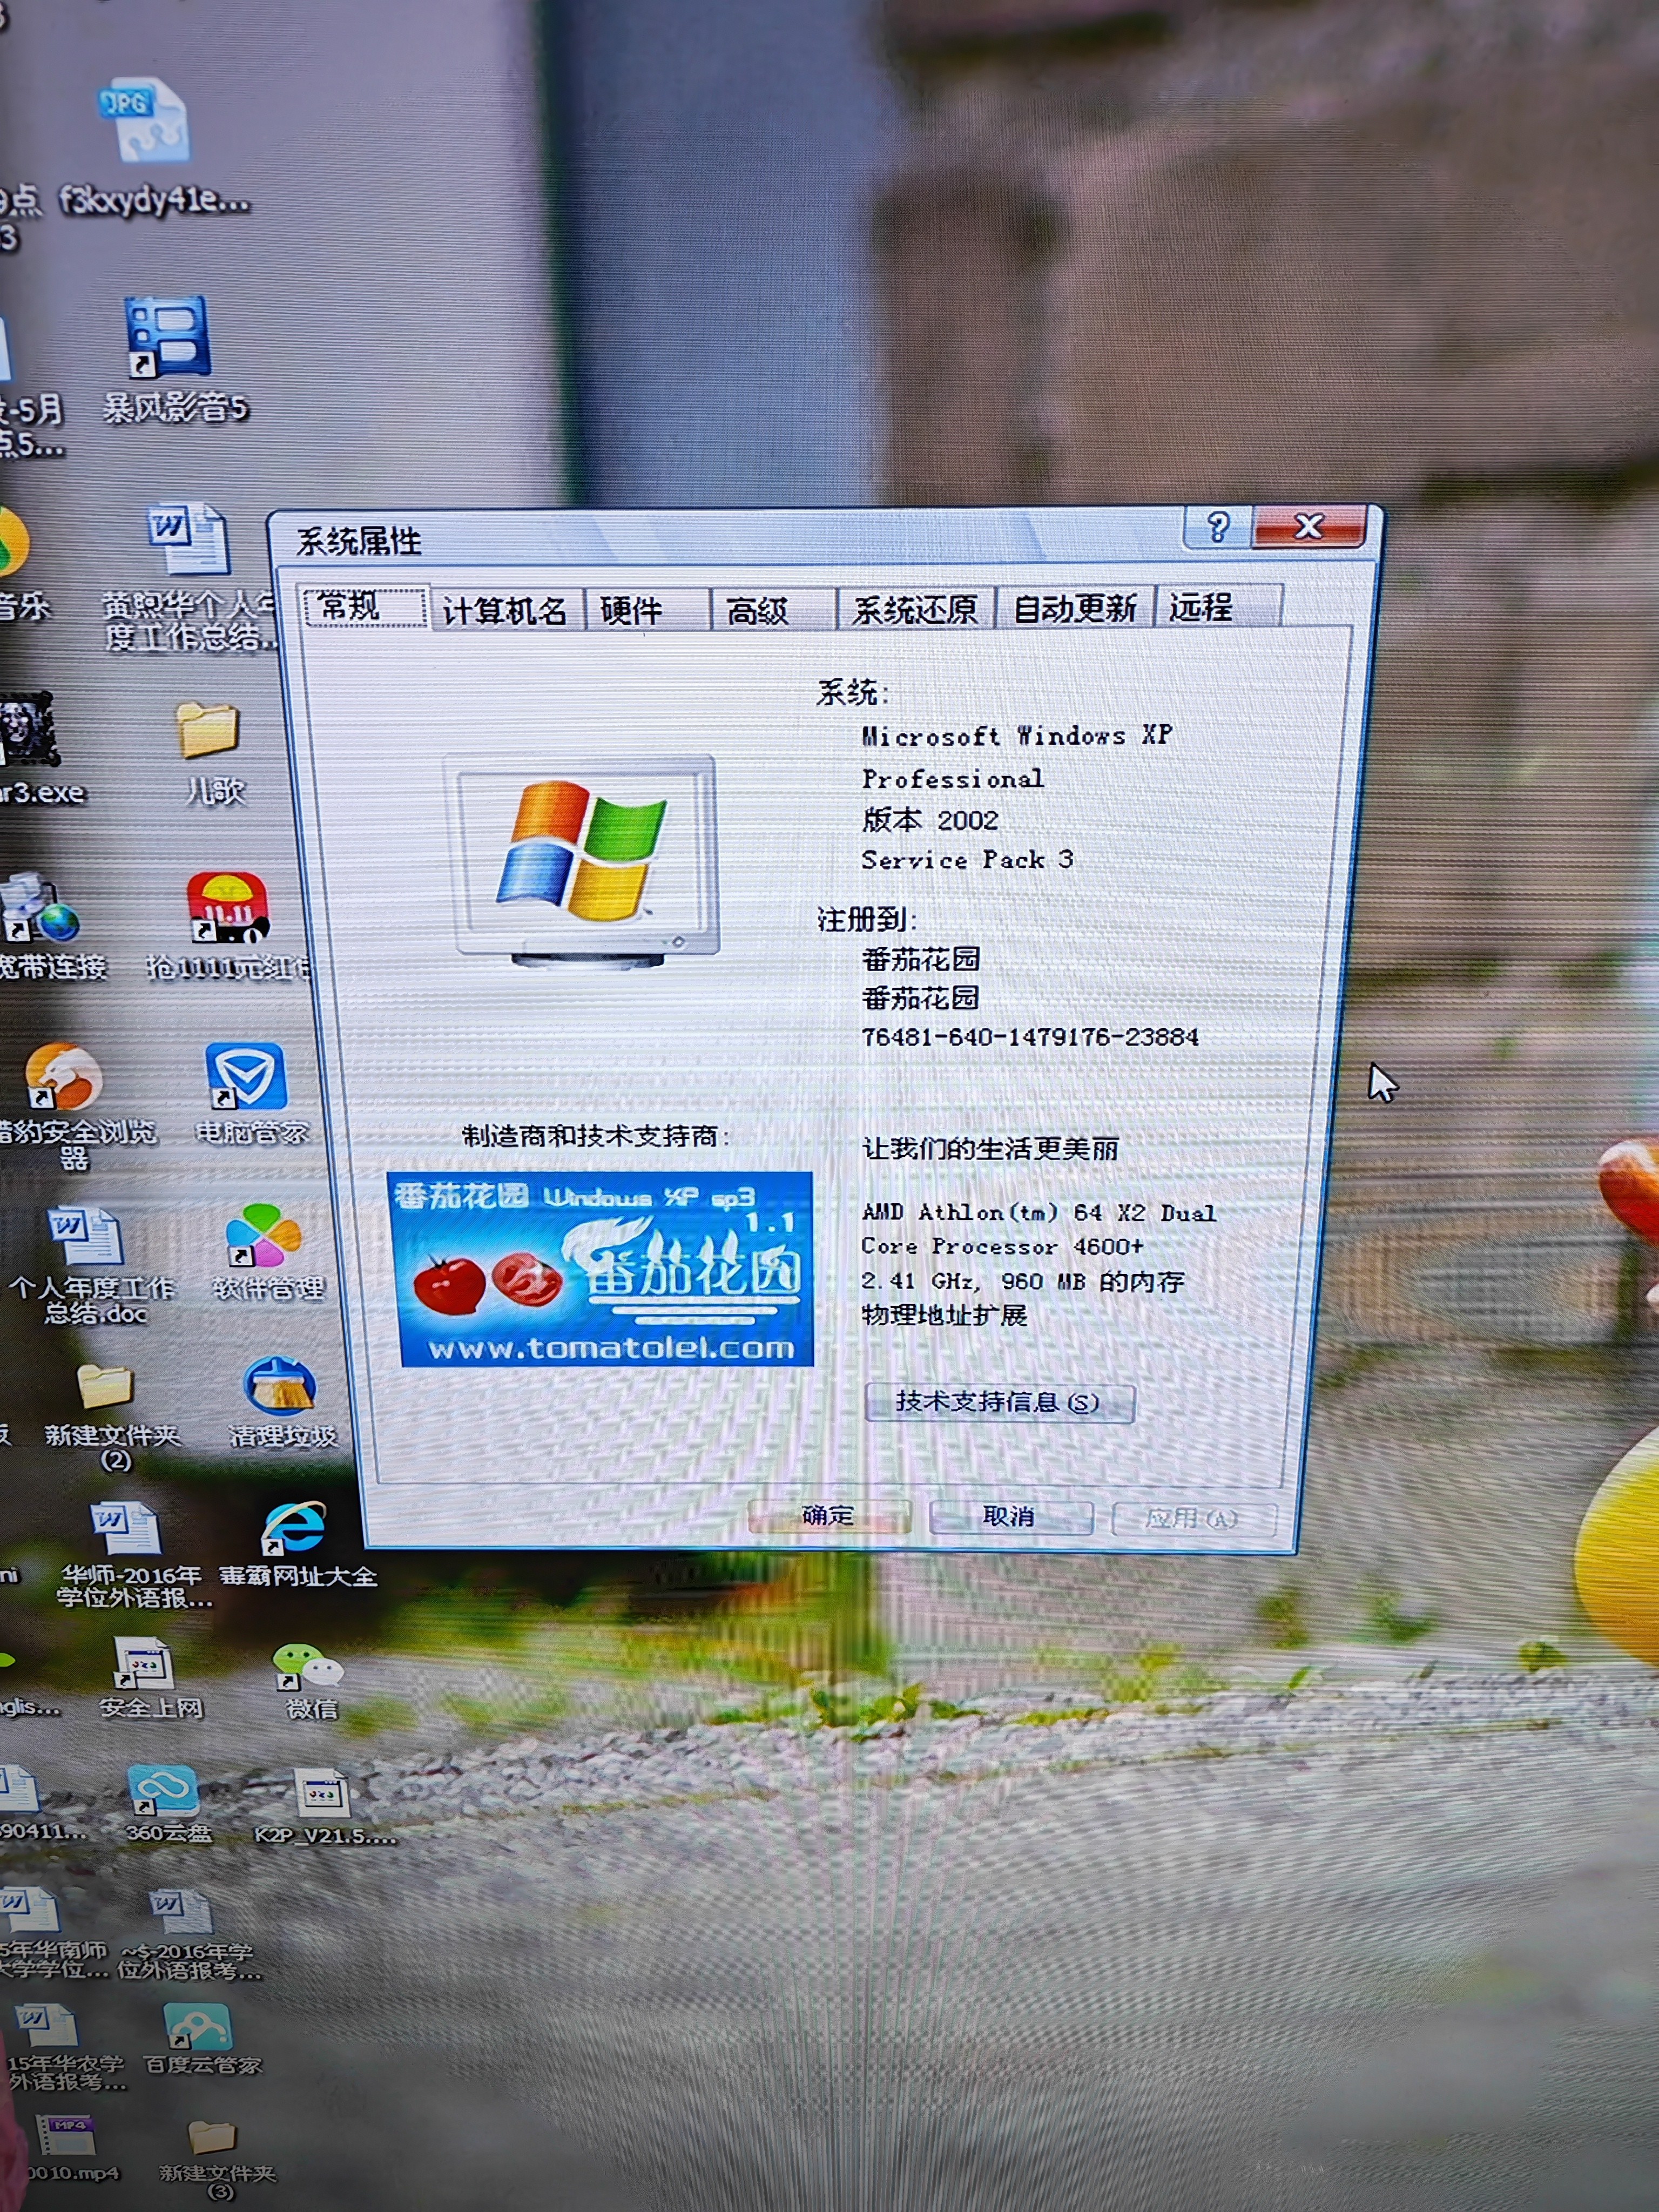The width and height of the screenshot is (1659, 2212).
Task: Click the 76481-640-1479176-23884 product ID text
Action: click(1030, 1037)
